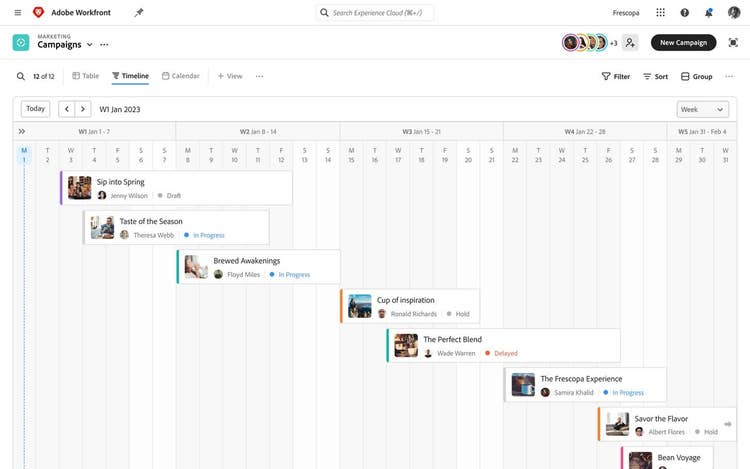Viewport: 750px width, 469px height.
Task: Open the Brewed Awakenings campaign thumbnail
Action: click(196, 267)
